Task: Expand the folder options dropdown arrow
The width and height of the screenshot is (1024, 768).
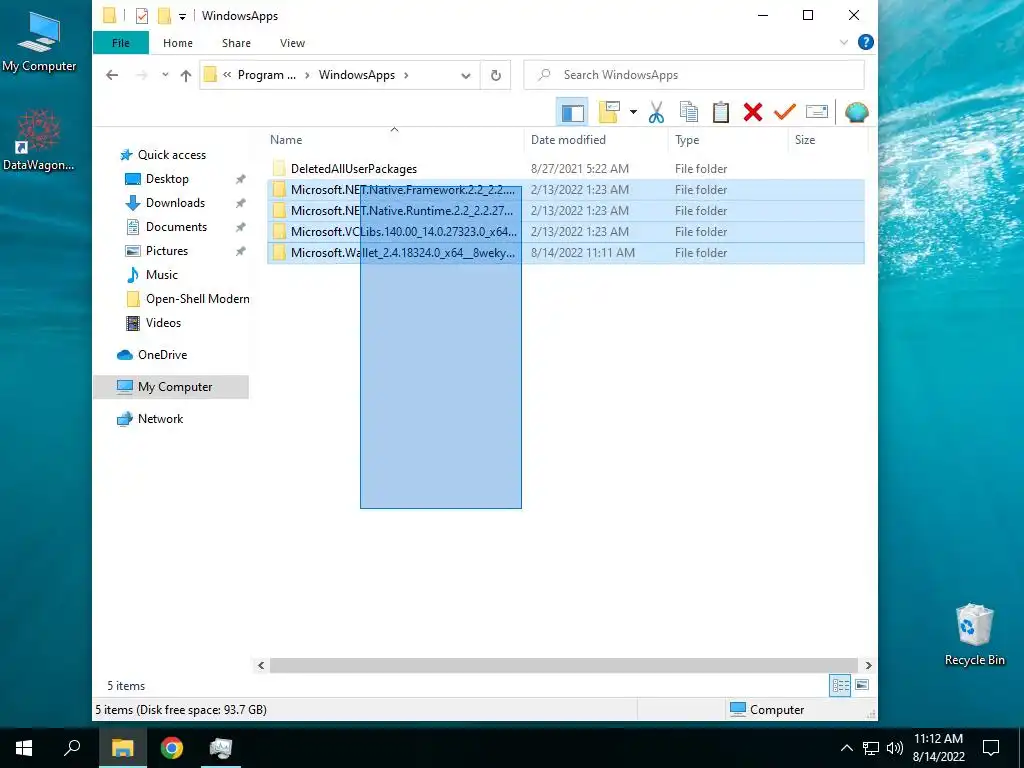Action: click(633, 112)
